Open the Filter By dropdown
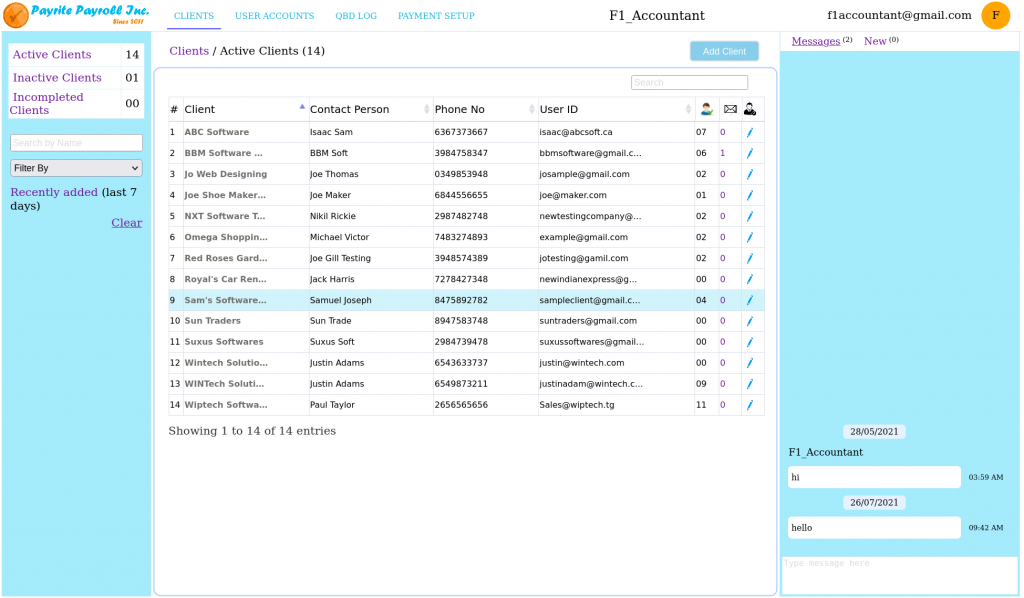This screenshot has width=1024, height=598. [x=76, y=168]
